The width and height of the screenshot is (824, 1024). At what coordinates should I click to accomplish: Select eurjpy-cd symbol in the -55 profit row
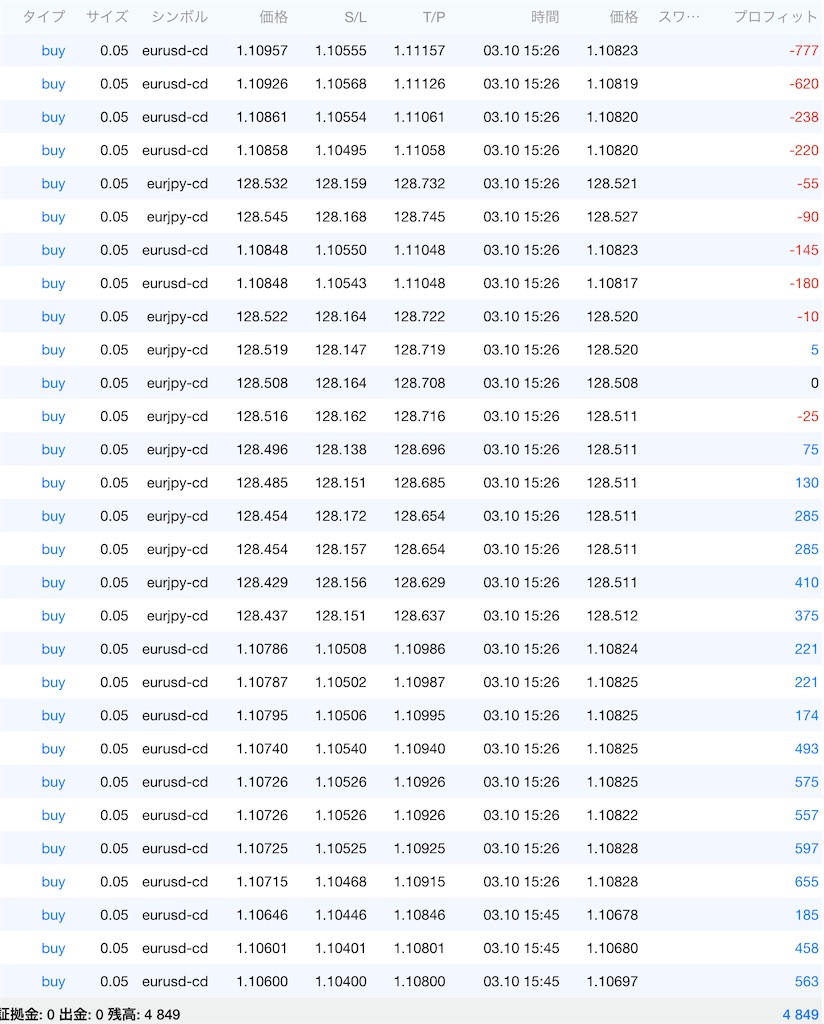pyautogui.click(x=178, y=184)
